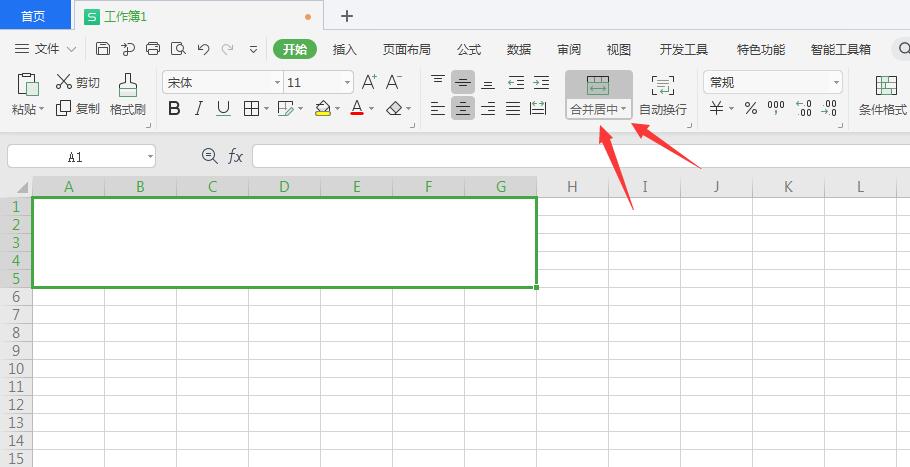Click the distributed alignment icon

tap(539, 108)
